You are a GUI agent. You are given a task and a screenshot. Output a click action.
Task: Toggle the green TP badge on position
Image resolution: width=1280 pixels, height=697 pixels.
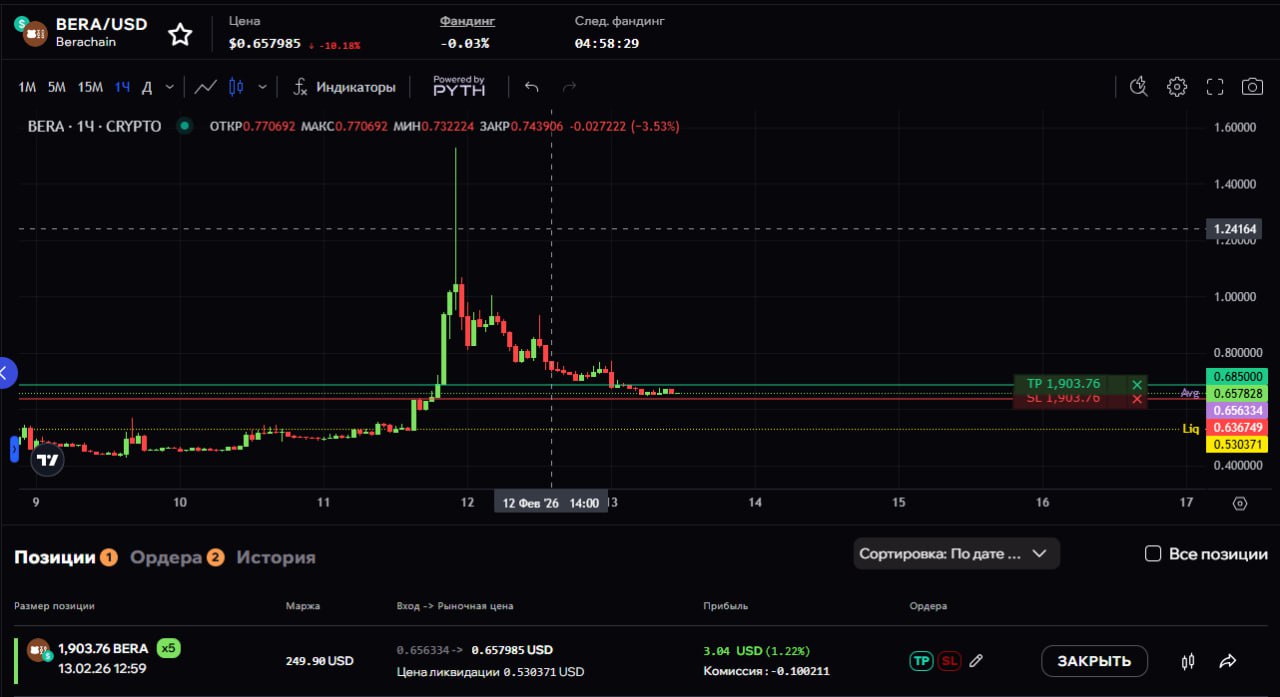(x=920, y=660)
